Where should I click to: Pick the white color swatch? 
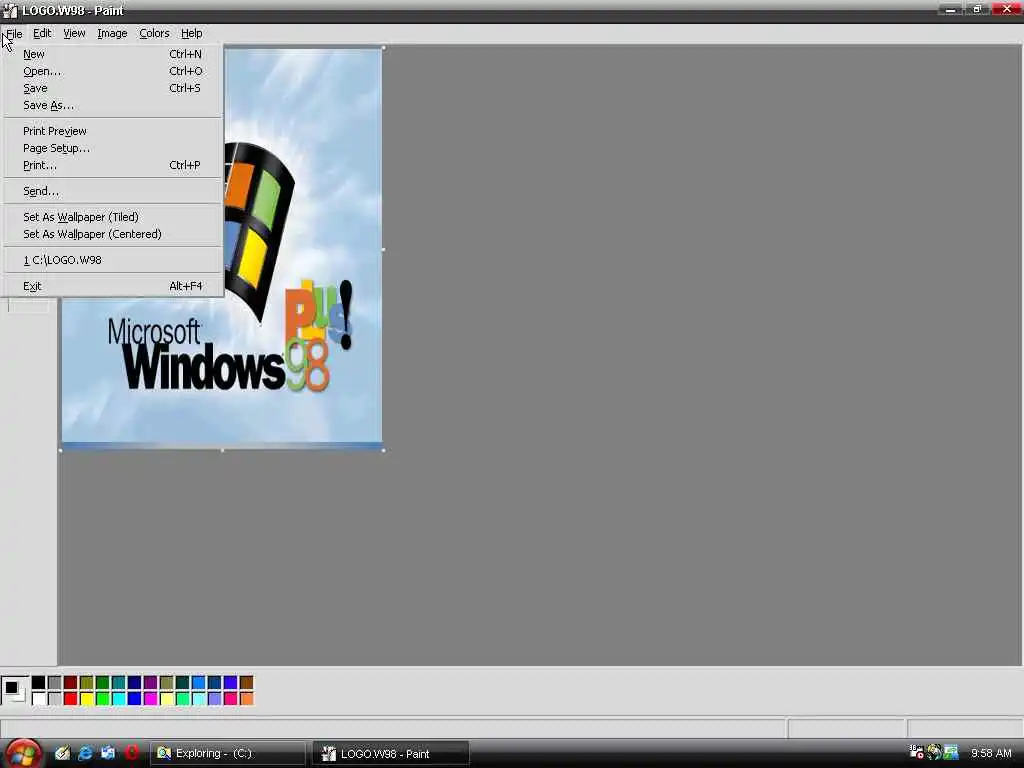click(39, 699)
